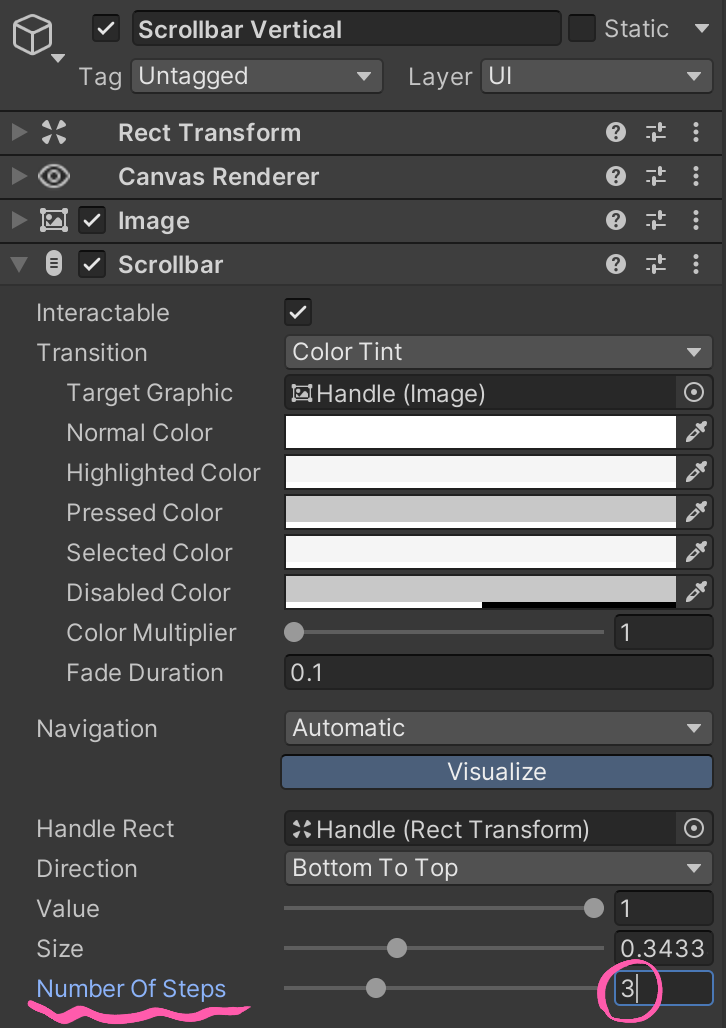Click eyedropper for Pressed Color
Viewport: 726px width, 1028px height.
[696, 513]
